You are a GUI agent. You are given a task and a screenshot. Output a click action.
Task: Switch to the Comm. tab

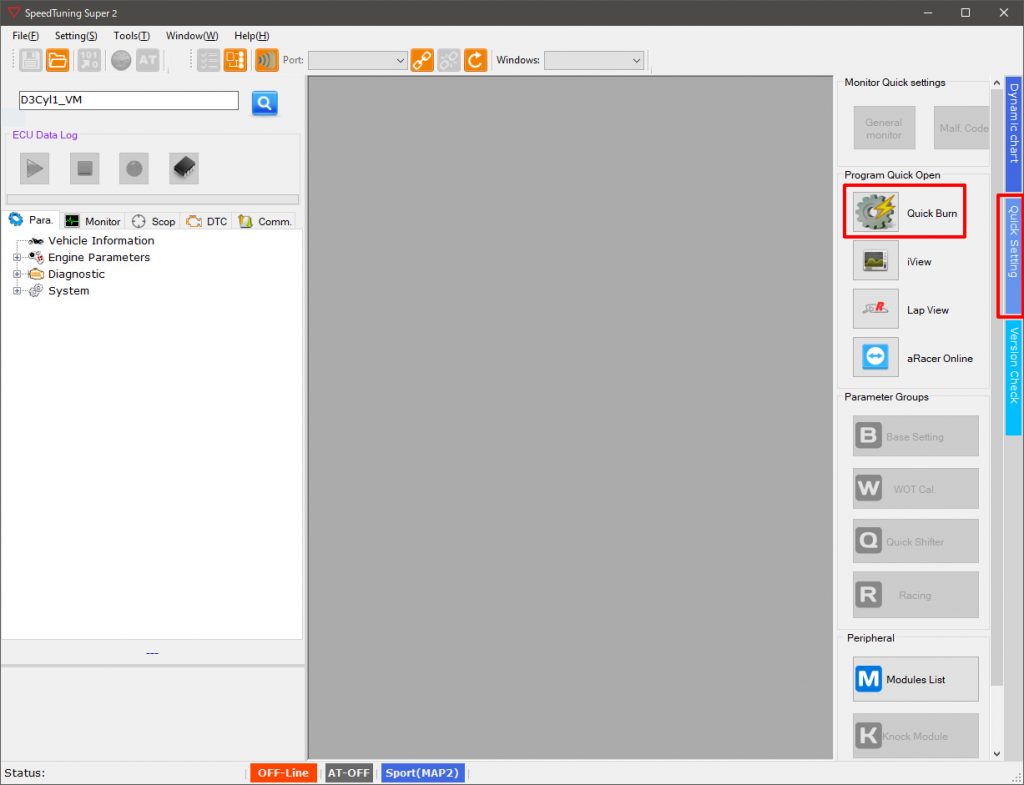(264, 221)
